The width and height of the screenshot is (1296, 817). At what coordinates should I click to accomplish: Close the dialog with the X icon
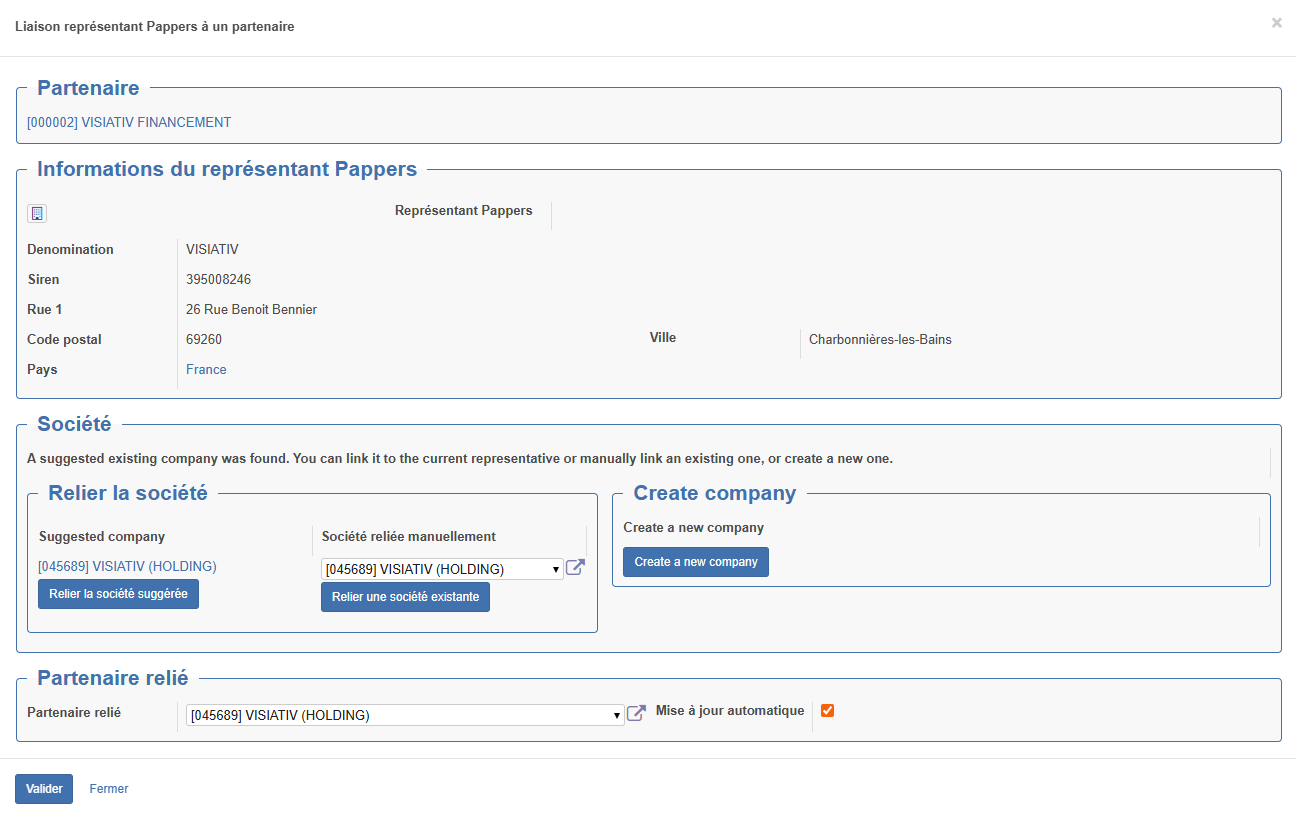[x=1277, y=23]
